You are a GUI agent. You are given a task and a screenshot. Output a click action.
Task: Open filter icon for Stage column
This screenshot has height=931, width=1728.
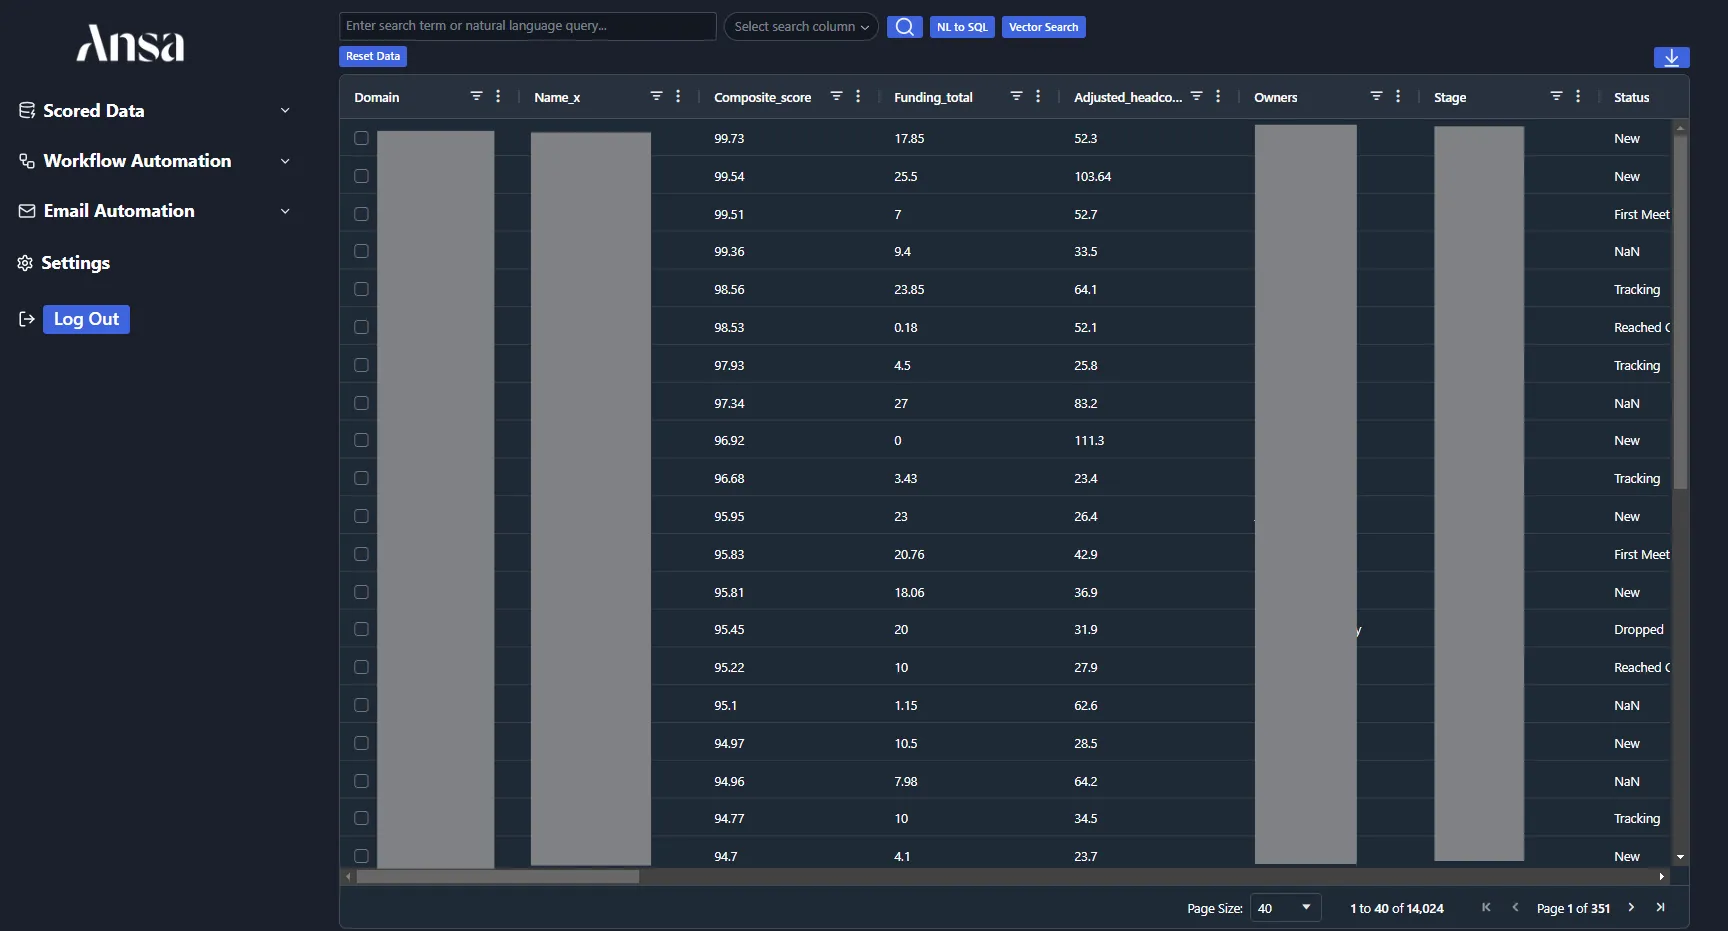tap(1556, 96)
